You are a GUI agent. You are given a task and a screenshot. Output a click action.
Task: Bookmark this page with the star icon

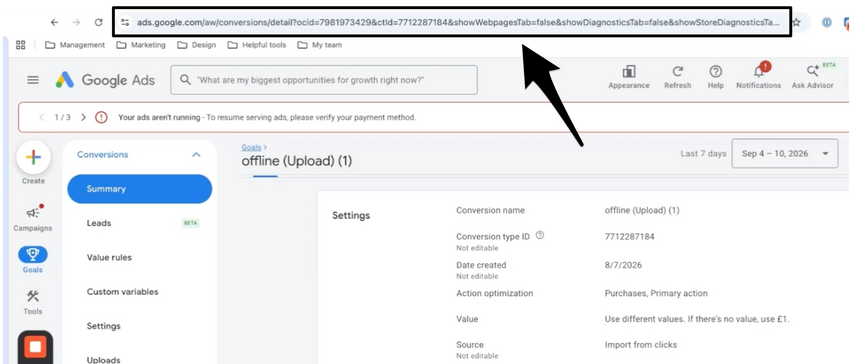click(x=796, y=22)
